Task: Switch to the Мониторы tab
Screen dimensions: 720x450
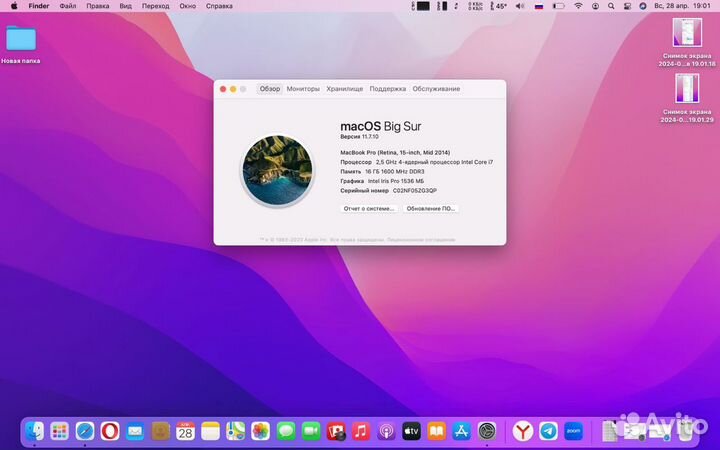Action: coord(303,89)
